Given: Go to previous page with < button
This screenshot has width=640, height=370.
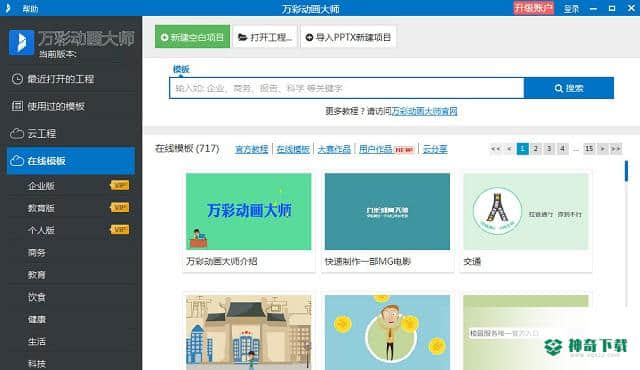Looking at the screenshot, I should coord(509,149).
